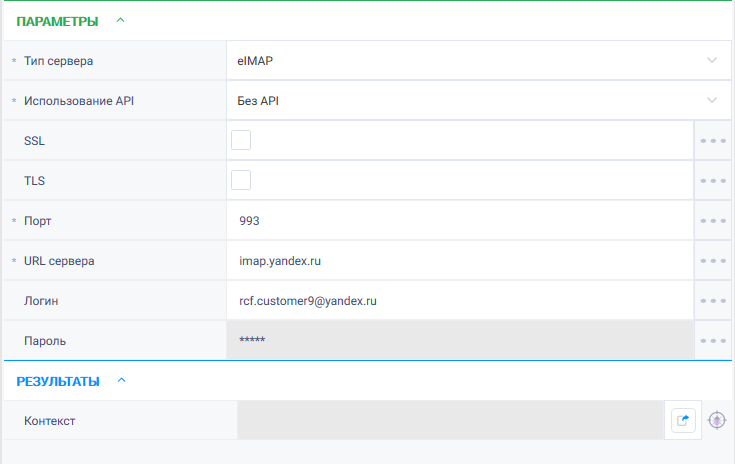Click the export icon beside Контекст field
The image size is (735, 464).
pos(683,420)
